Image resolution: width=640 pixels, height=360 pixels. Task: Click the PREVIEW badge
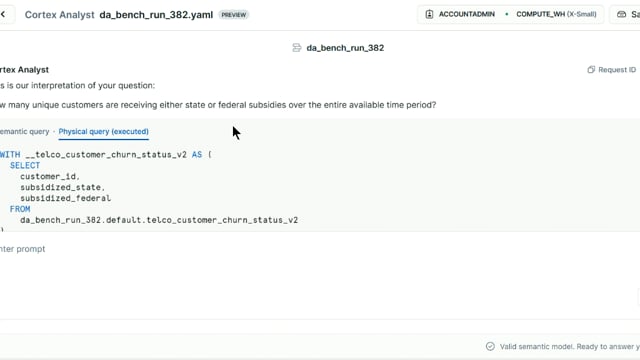(233, 15)
